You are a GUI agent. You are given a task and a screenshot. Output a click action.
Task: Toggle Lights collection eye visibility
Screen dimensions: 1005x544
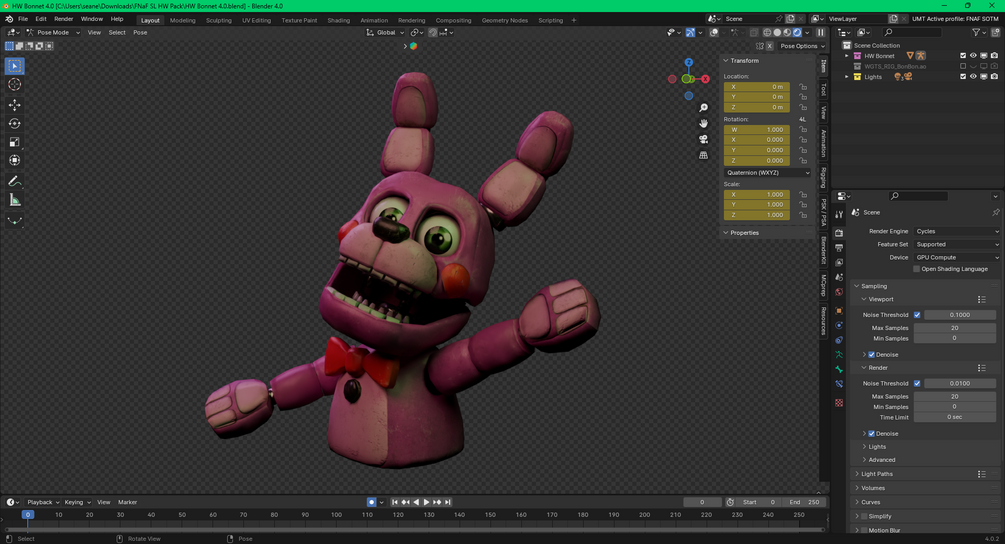point(973,77)
